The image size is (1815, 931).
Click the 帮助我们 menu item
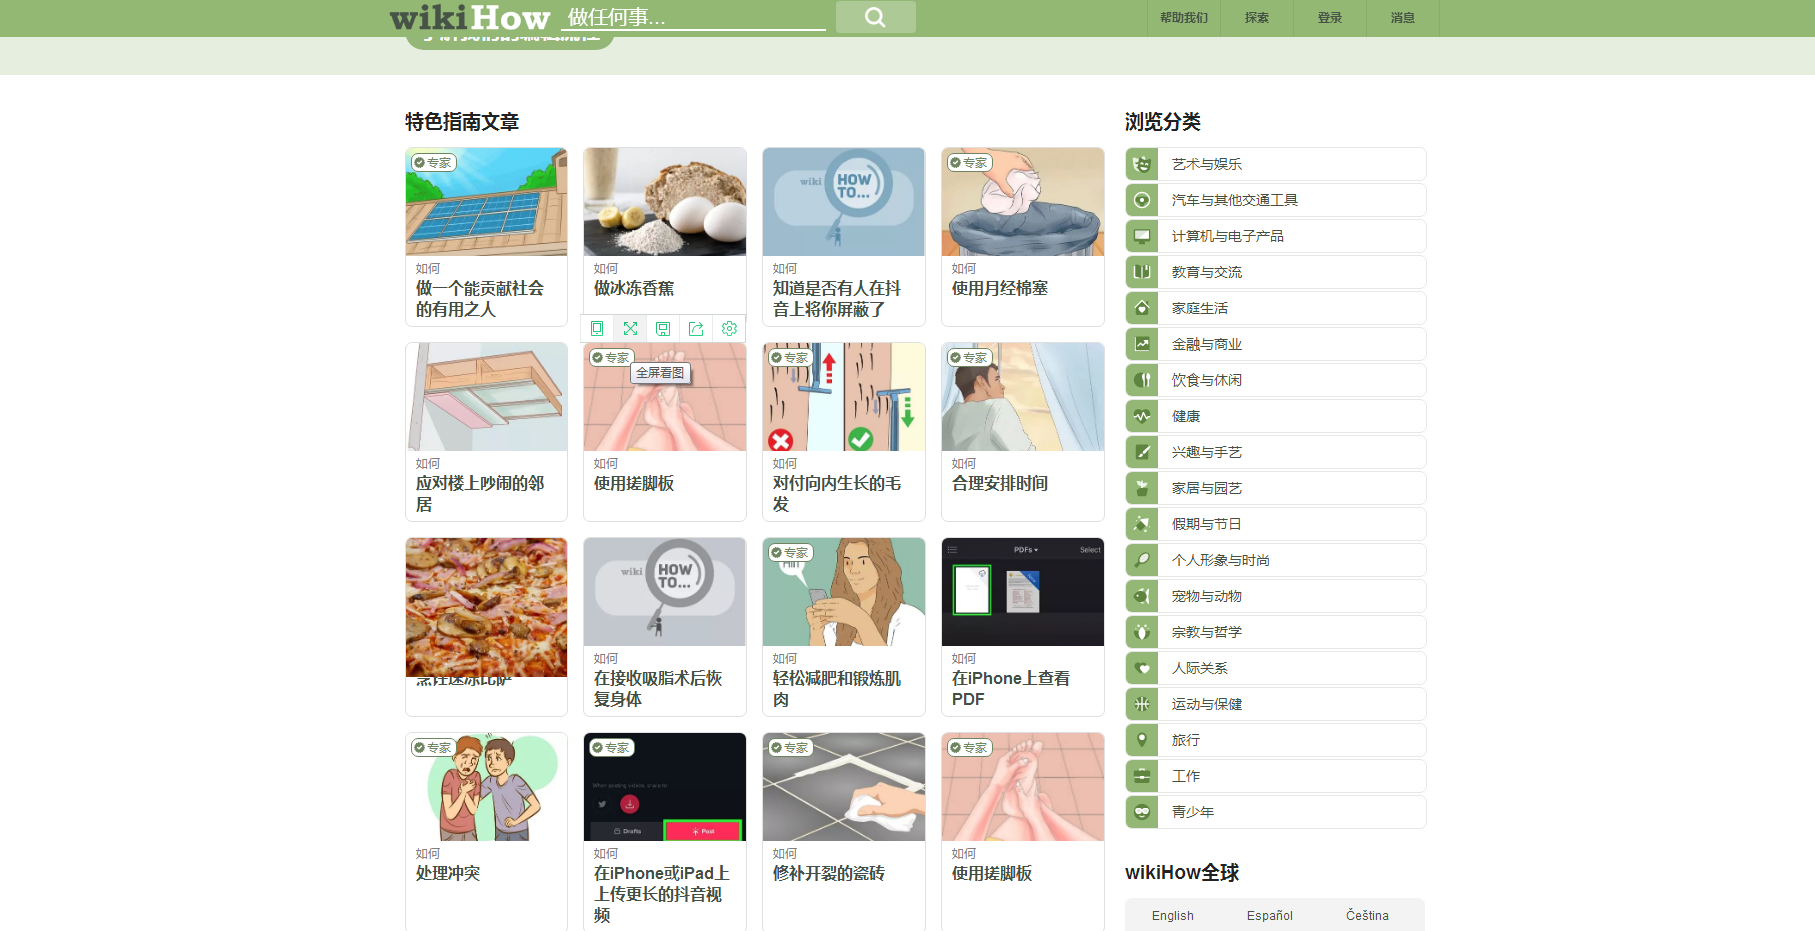tap(1183, 17)
